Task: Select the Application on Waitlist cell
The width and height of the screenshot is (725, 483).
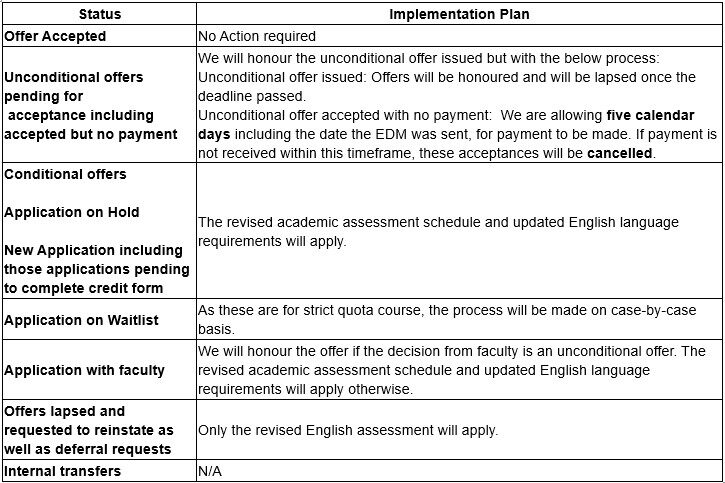Action: click(x=82, y=320)
